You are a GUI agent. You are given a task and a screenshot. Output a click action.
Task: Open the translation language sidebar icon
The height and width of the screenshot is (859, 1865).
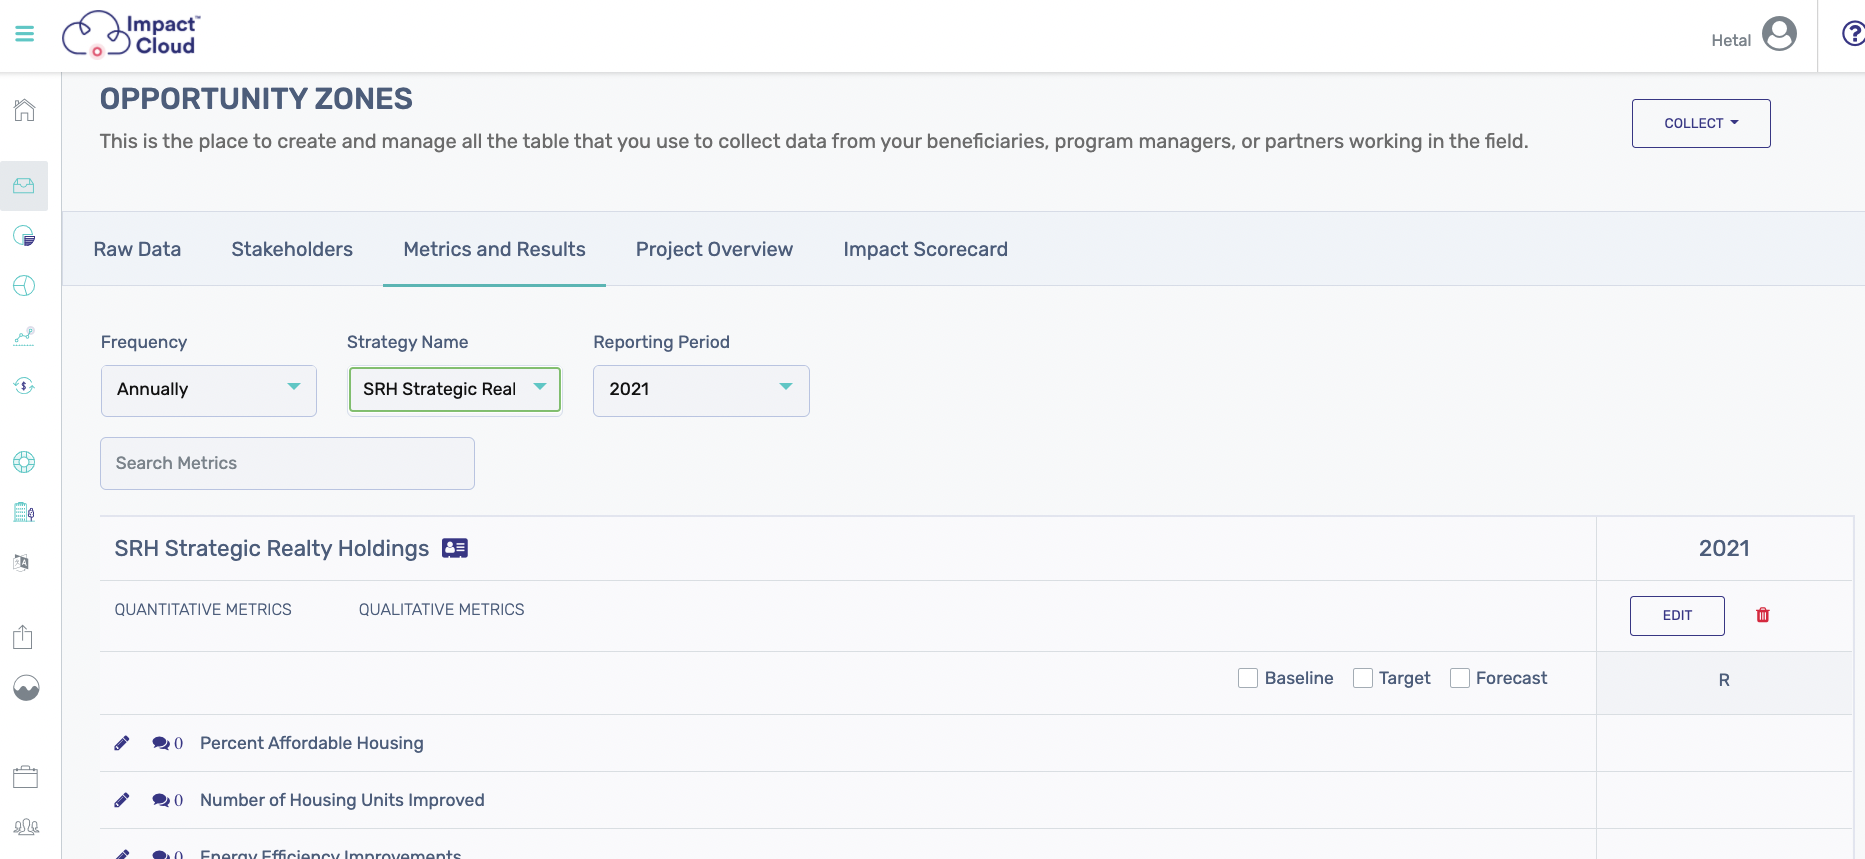click(x=22, y=562)
